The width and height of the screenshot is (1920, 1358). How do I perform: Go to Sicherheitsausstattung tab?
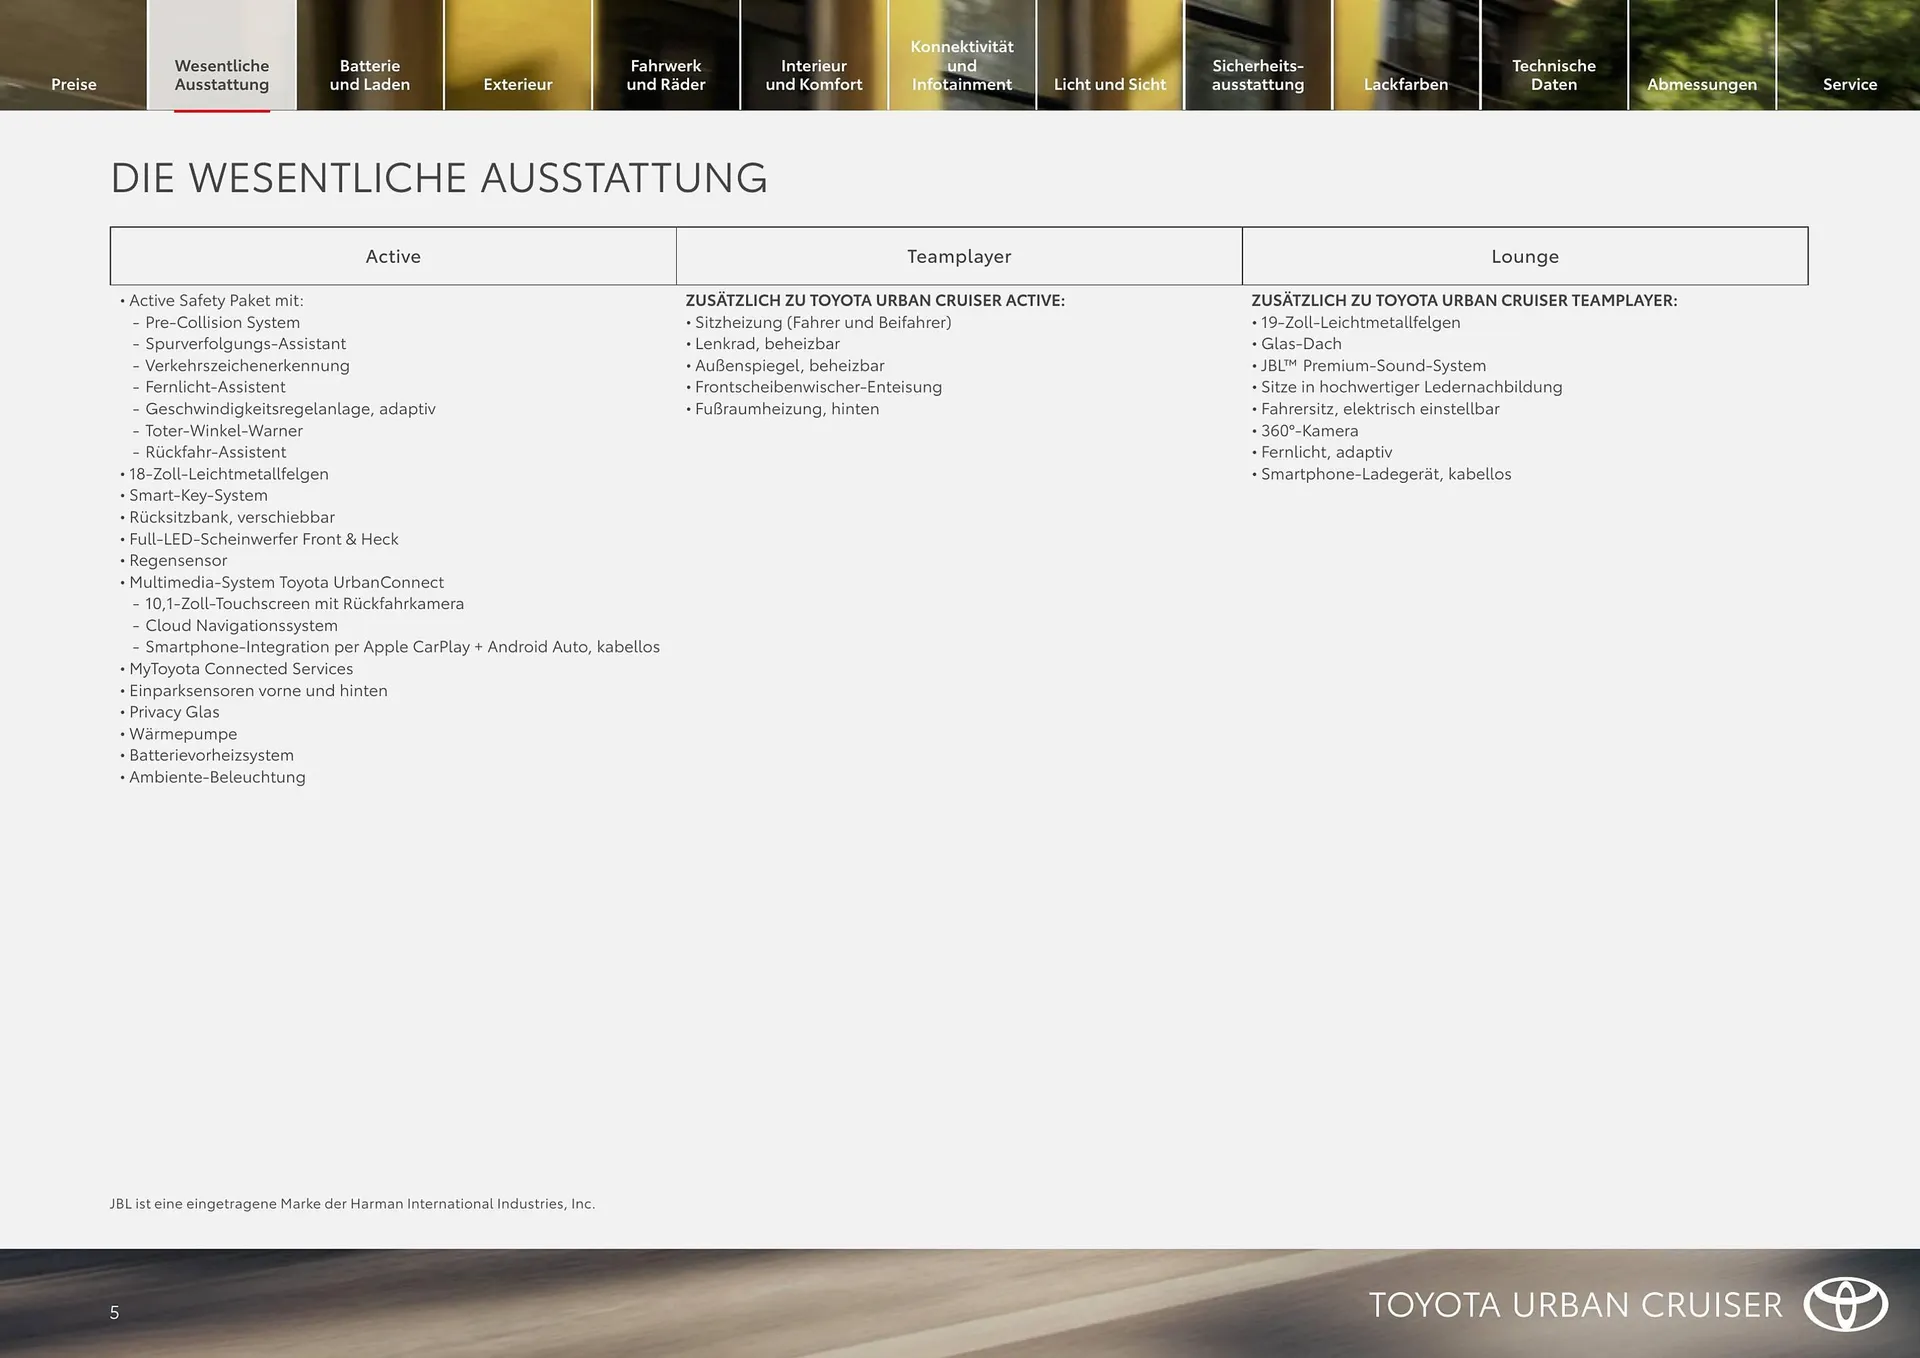pyautogui.click(x=1258, y=75)
